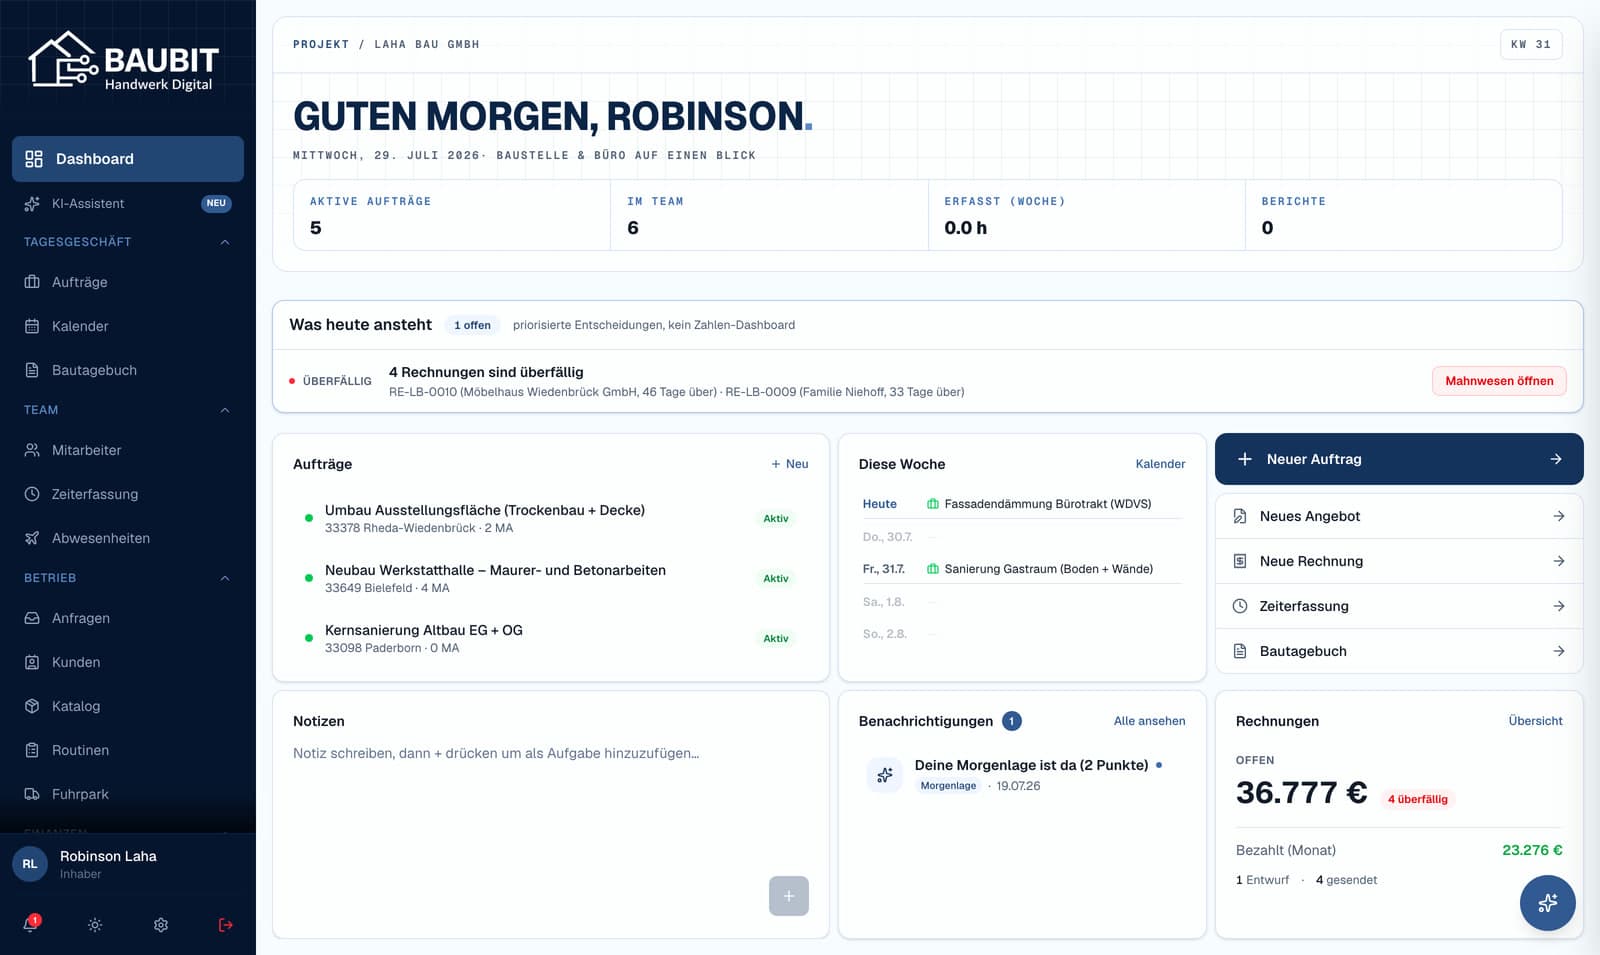Click the quick action Zeiterfassung clock icon

1240,606
